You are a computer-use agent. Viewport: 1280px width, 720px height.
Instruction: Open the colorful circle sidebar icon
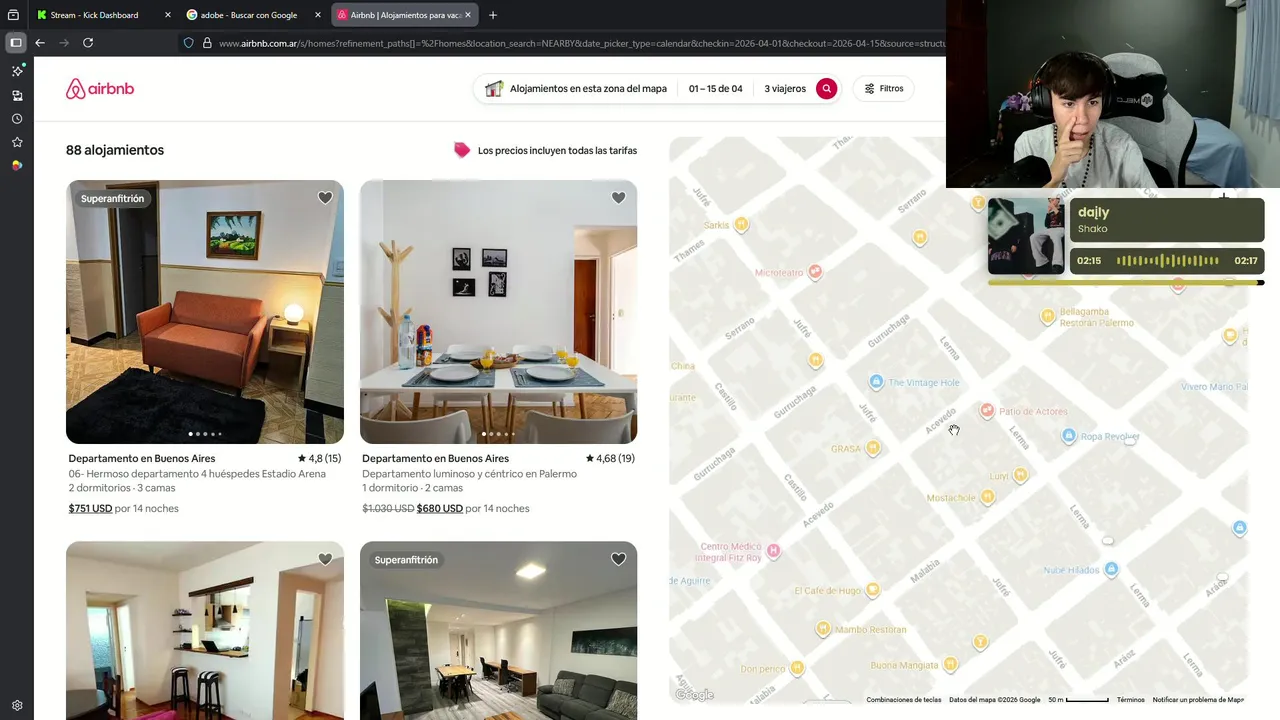point(17,166)
